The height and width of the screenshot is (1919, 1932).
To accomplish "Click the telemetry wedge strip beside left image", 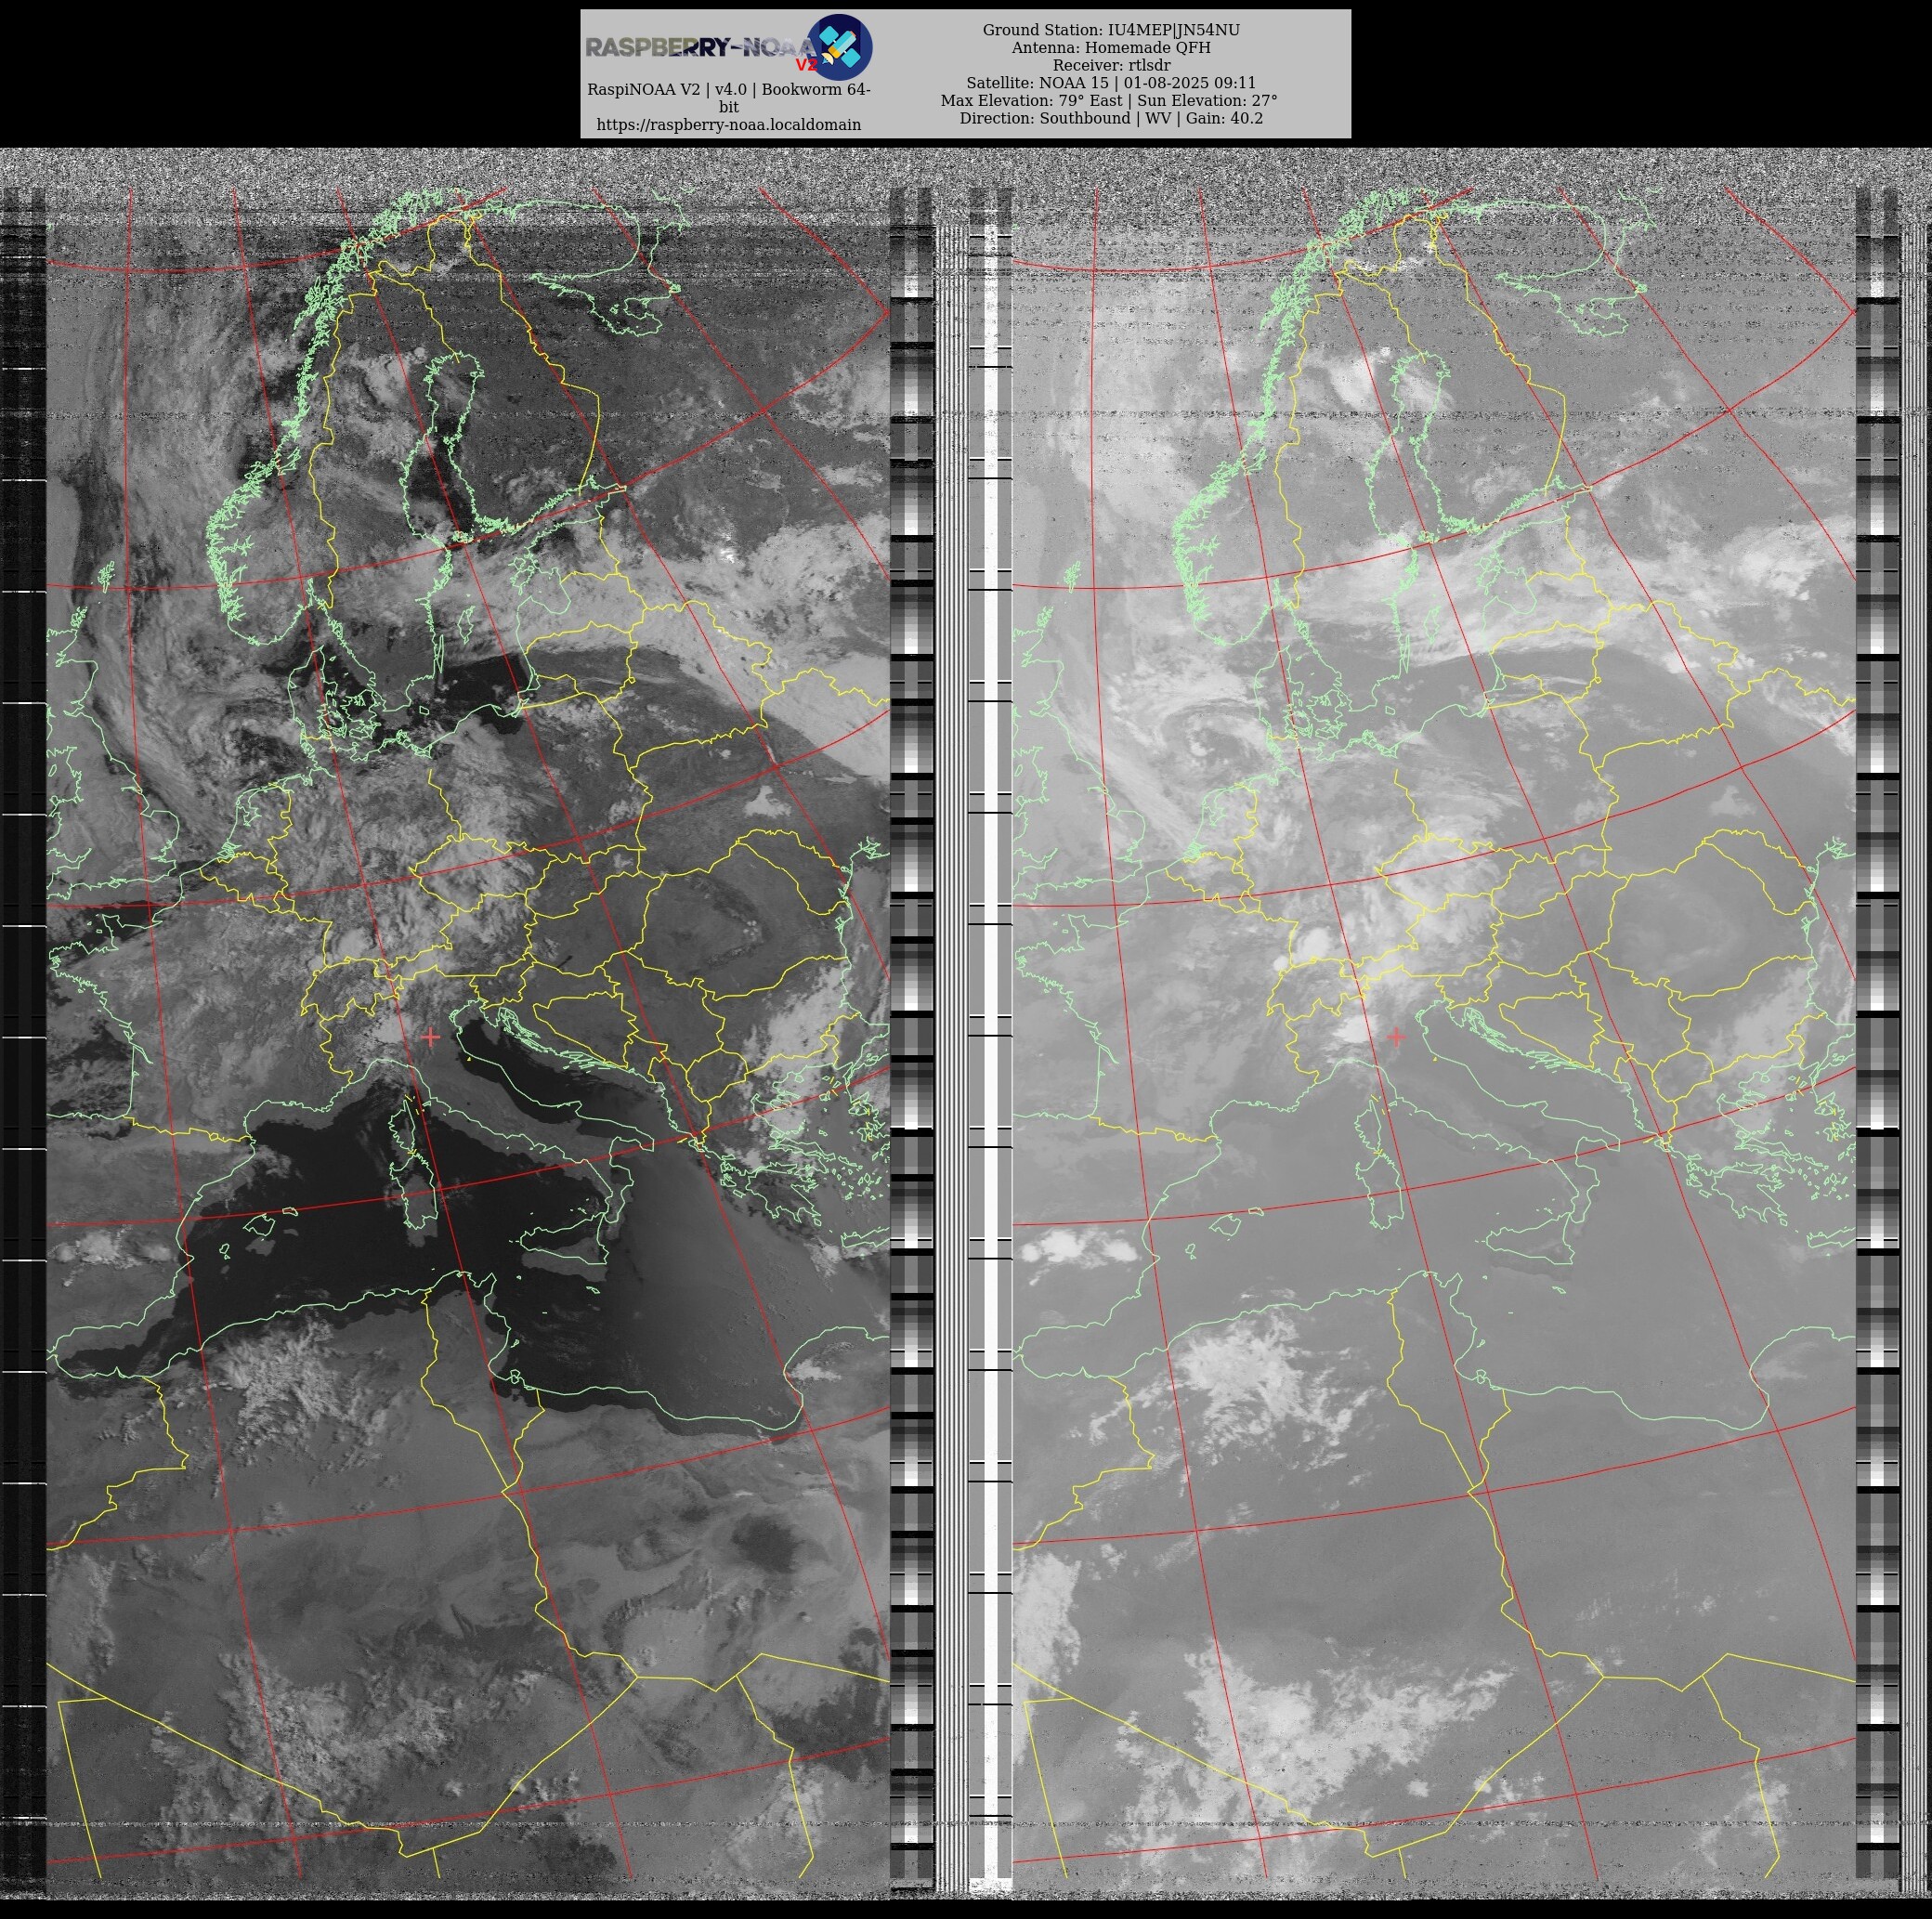I will coord(911,1040).
